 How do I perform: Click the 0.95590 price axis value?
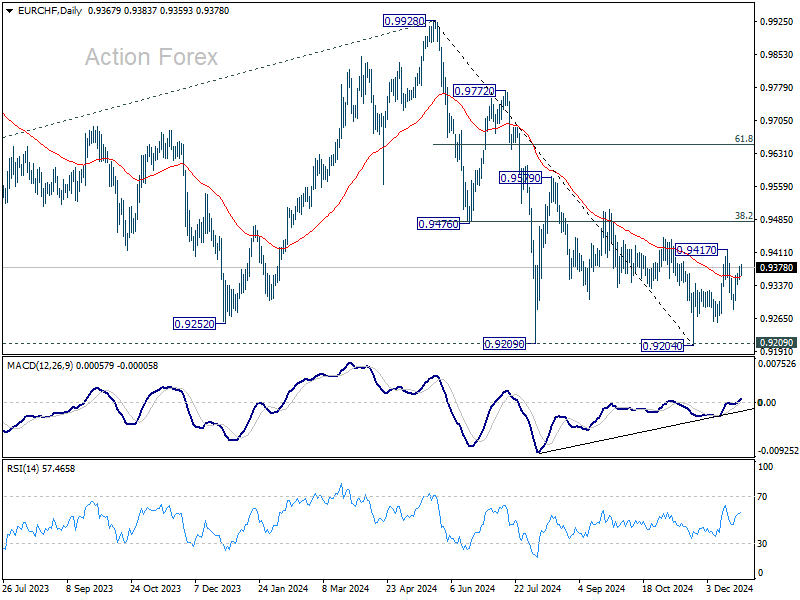tap(777, 187)
